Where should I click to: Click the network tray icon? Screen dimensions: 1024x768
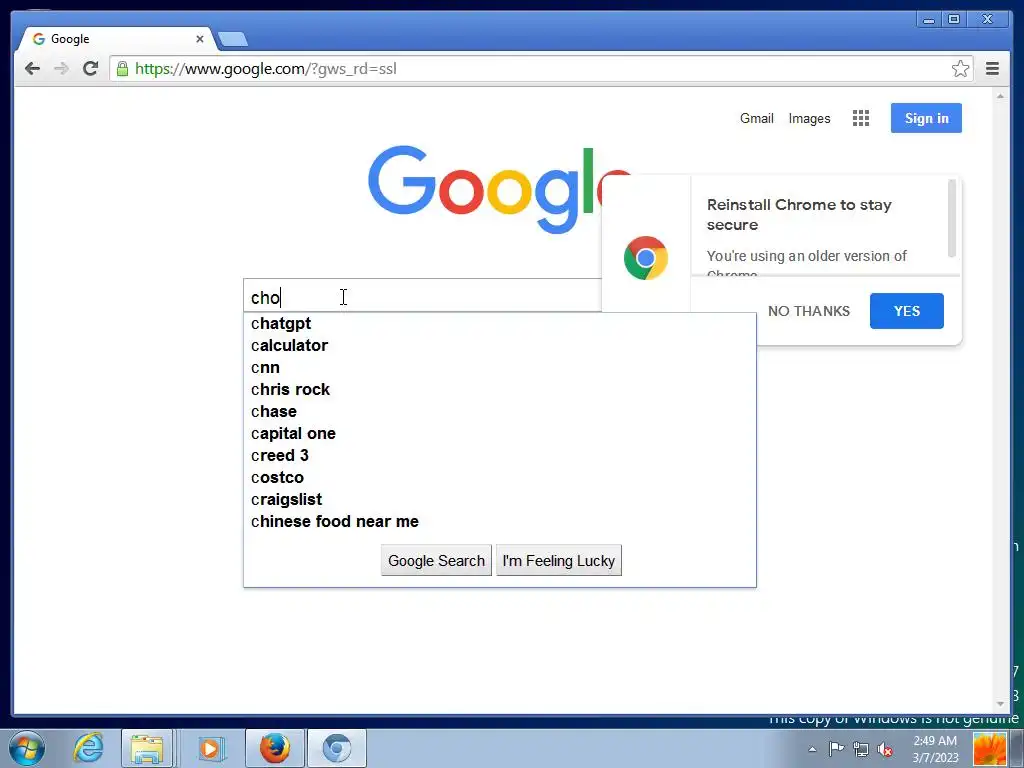(x=861, y=749)
